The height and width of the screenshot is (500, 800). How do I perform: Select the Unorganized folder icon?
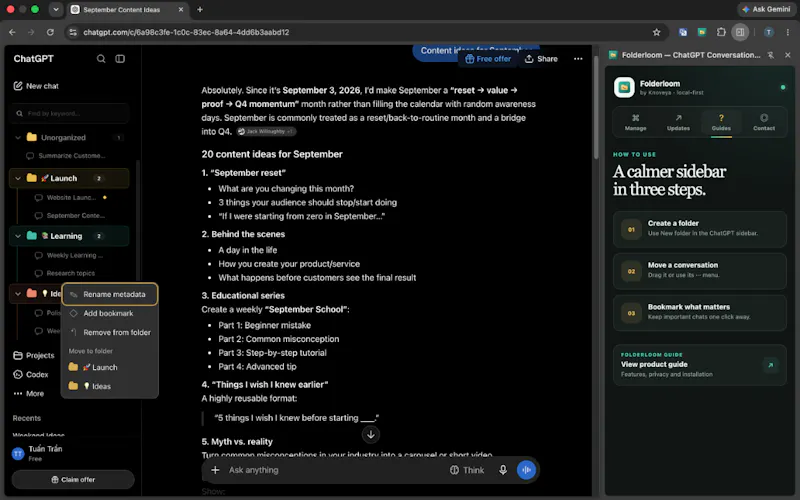point(32,137)
